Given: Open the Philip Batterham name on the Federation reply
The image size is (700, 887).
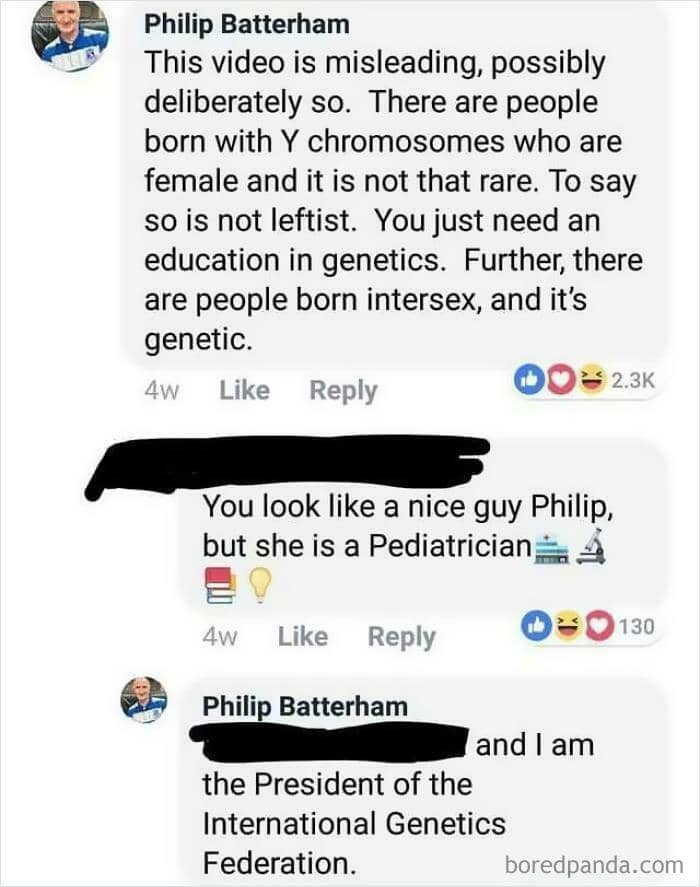Looking at the screenshot, I should (x=305, y=706).
